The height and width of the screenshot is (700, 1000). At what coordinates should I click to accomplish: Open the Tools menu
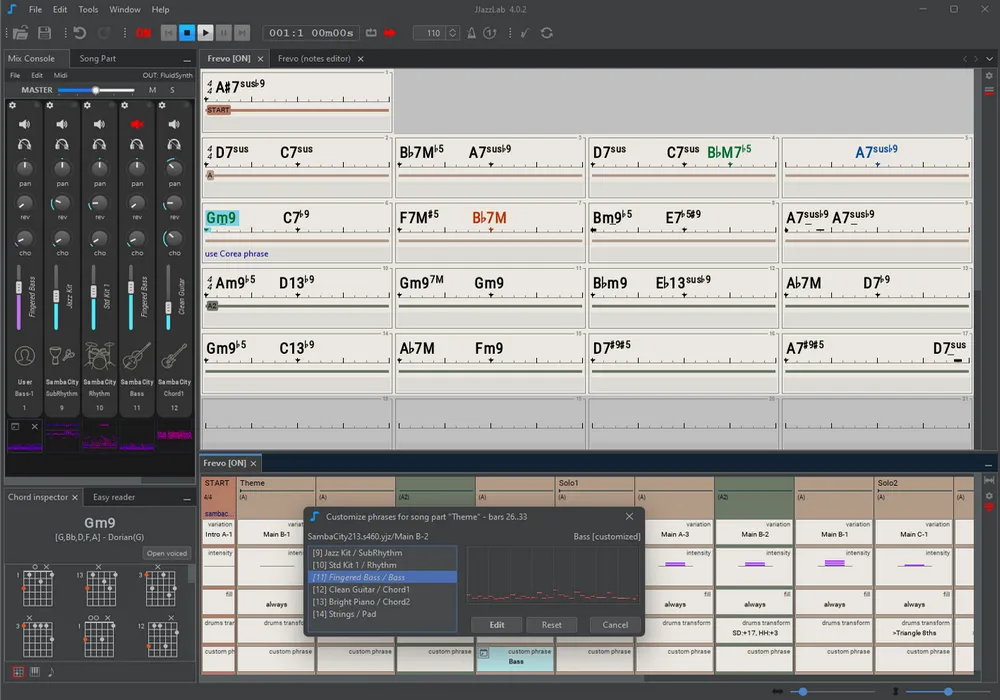click(x=88, y=10)
